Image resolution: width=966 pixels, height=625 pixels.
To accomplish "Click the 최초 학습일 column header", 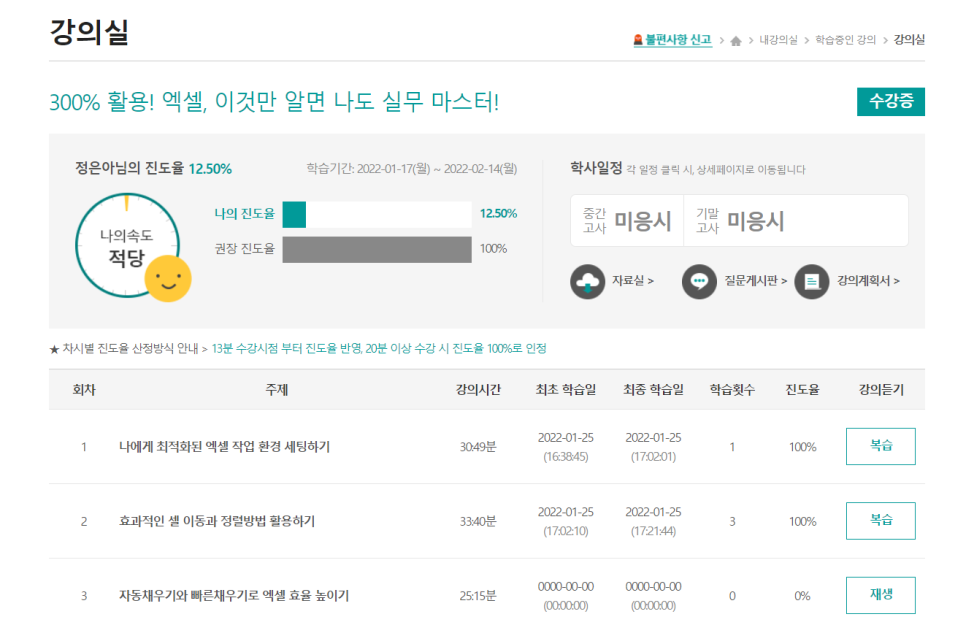I will point(566,390).
